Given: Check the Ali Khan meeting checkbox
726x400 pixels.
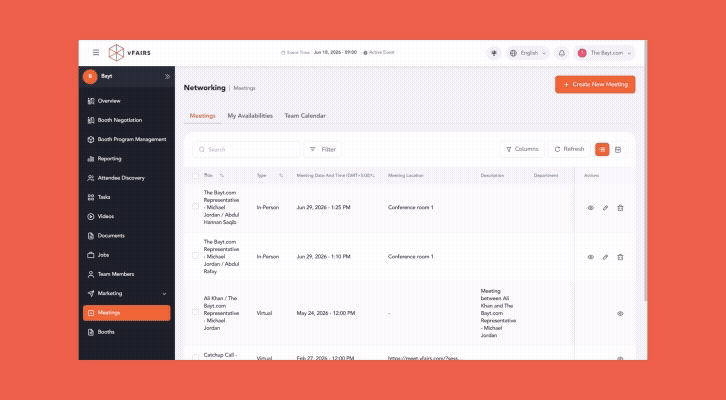Looking at the screenshot, I should point(195,312).
